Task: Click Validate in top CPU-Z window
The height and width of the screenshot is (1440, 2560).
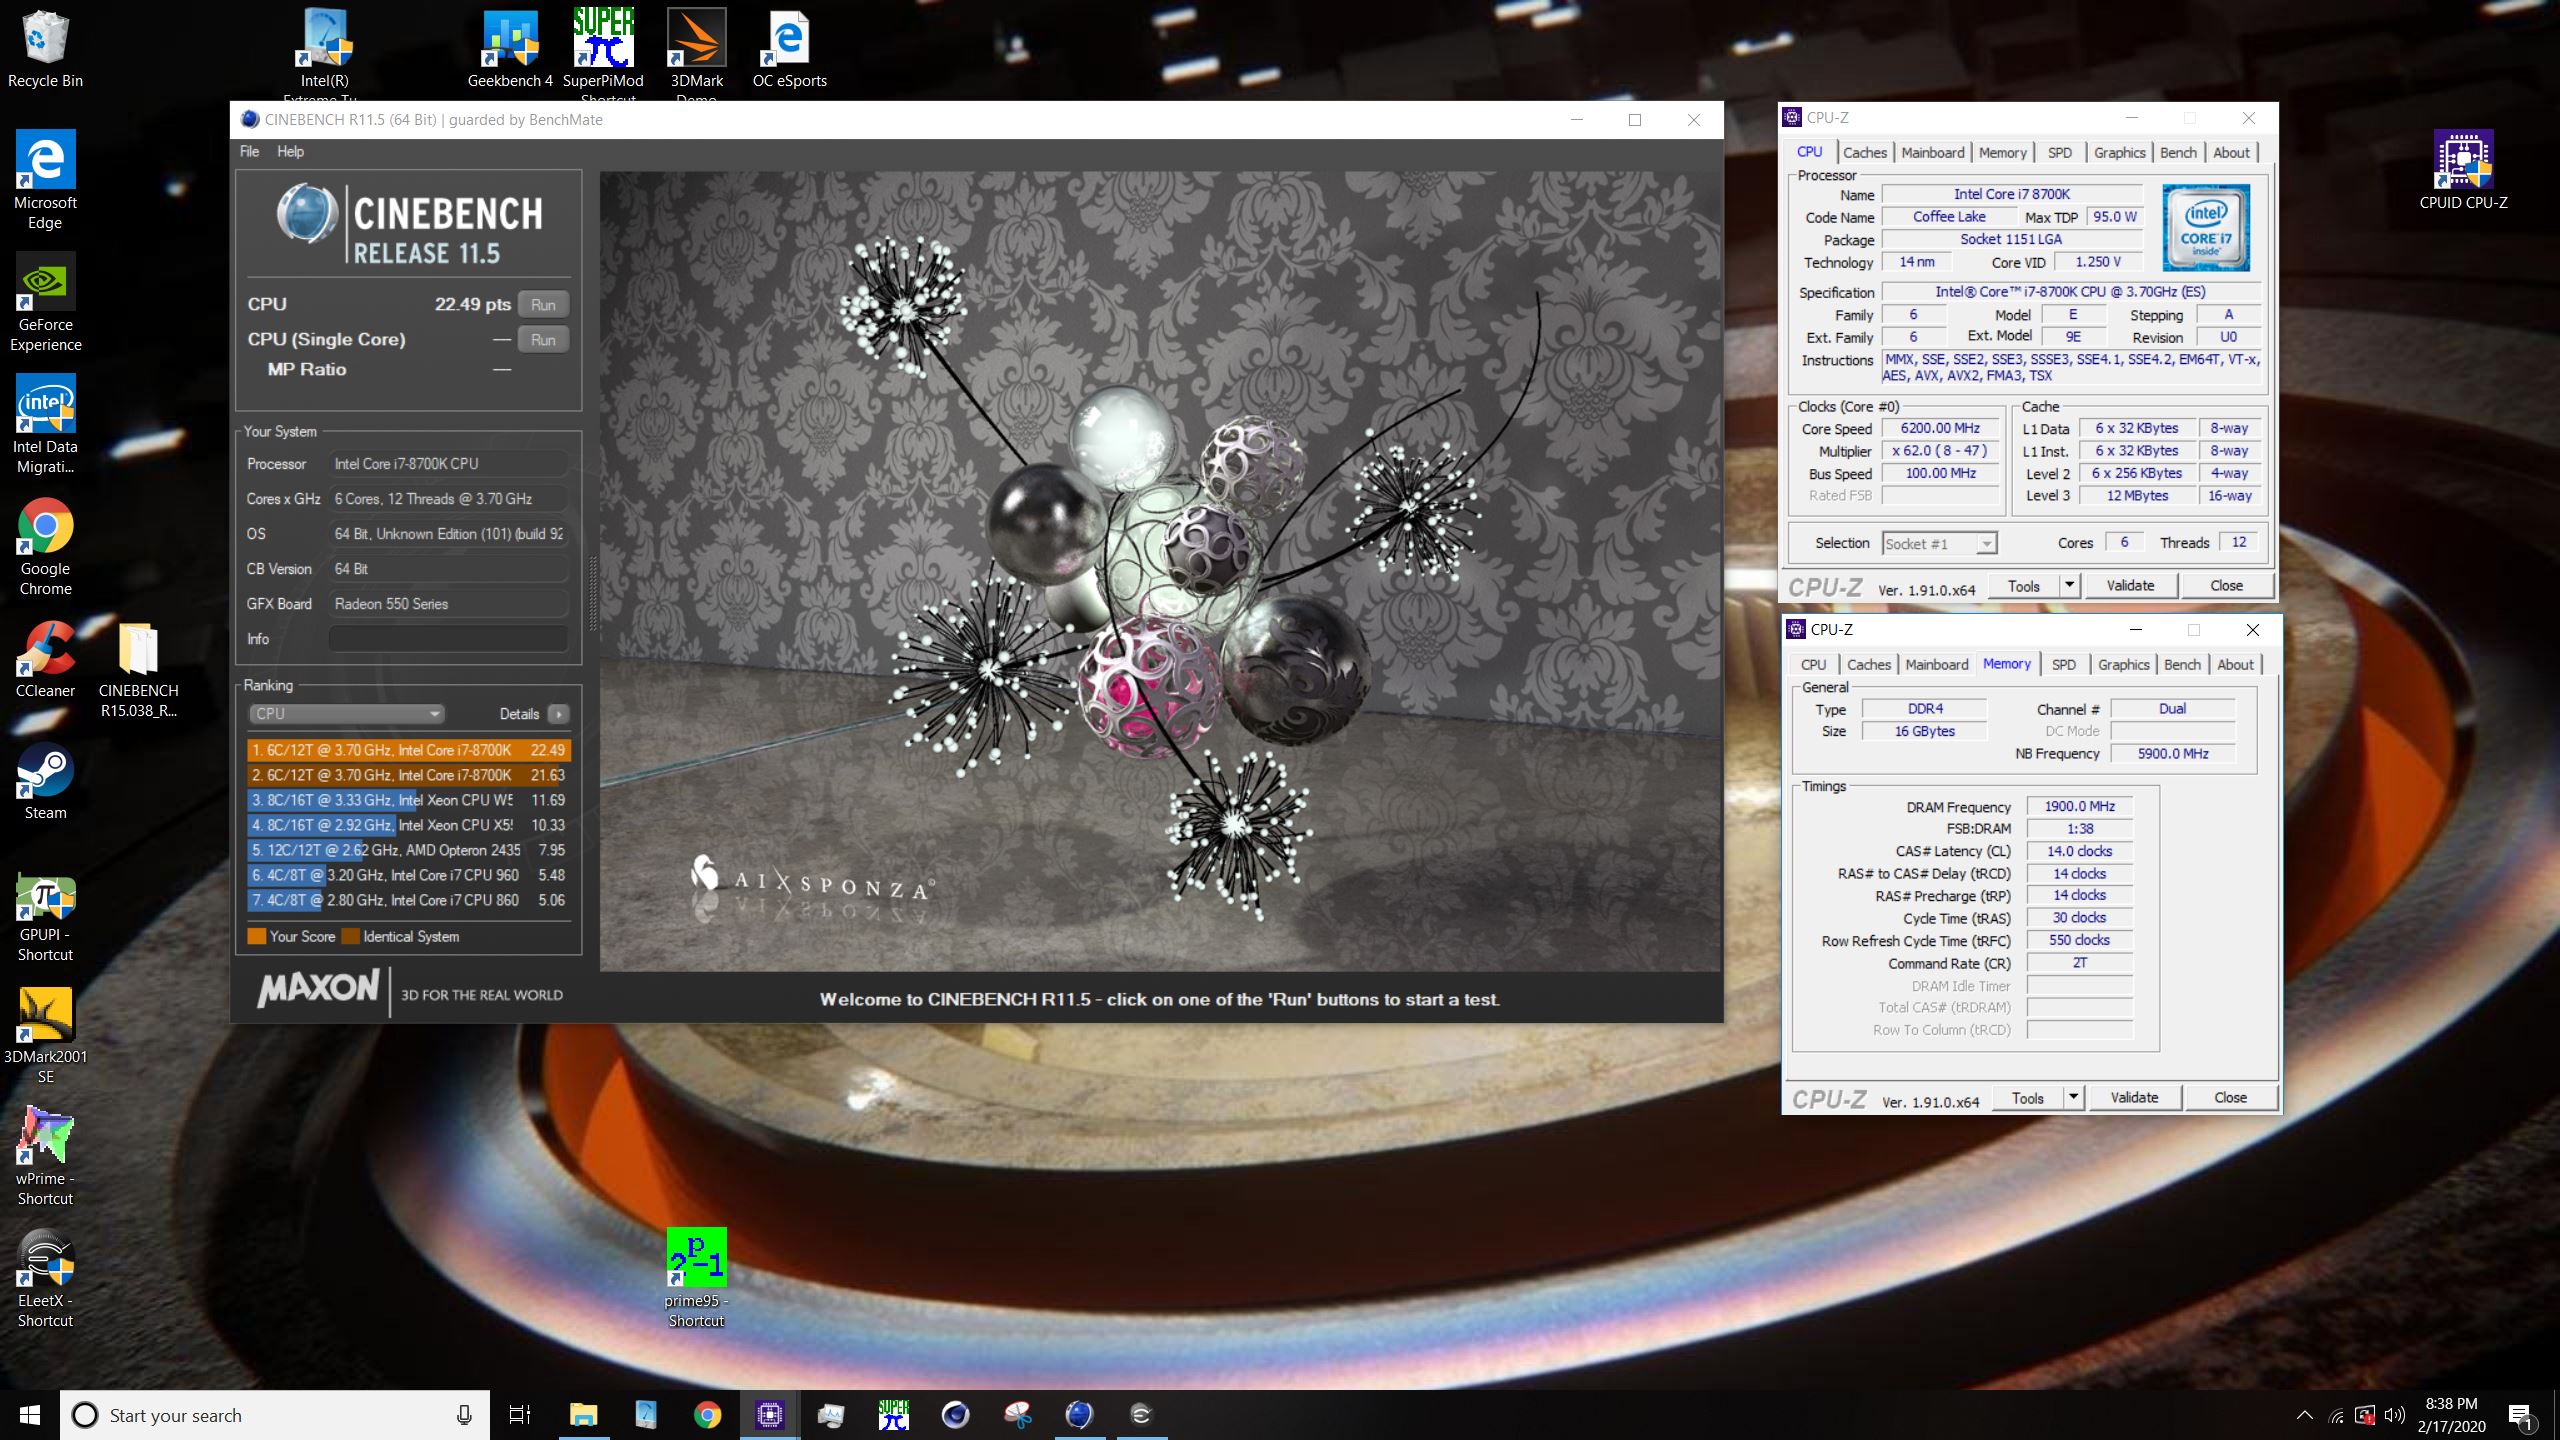Action: tap(2130, 586)
